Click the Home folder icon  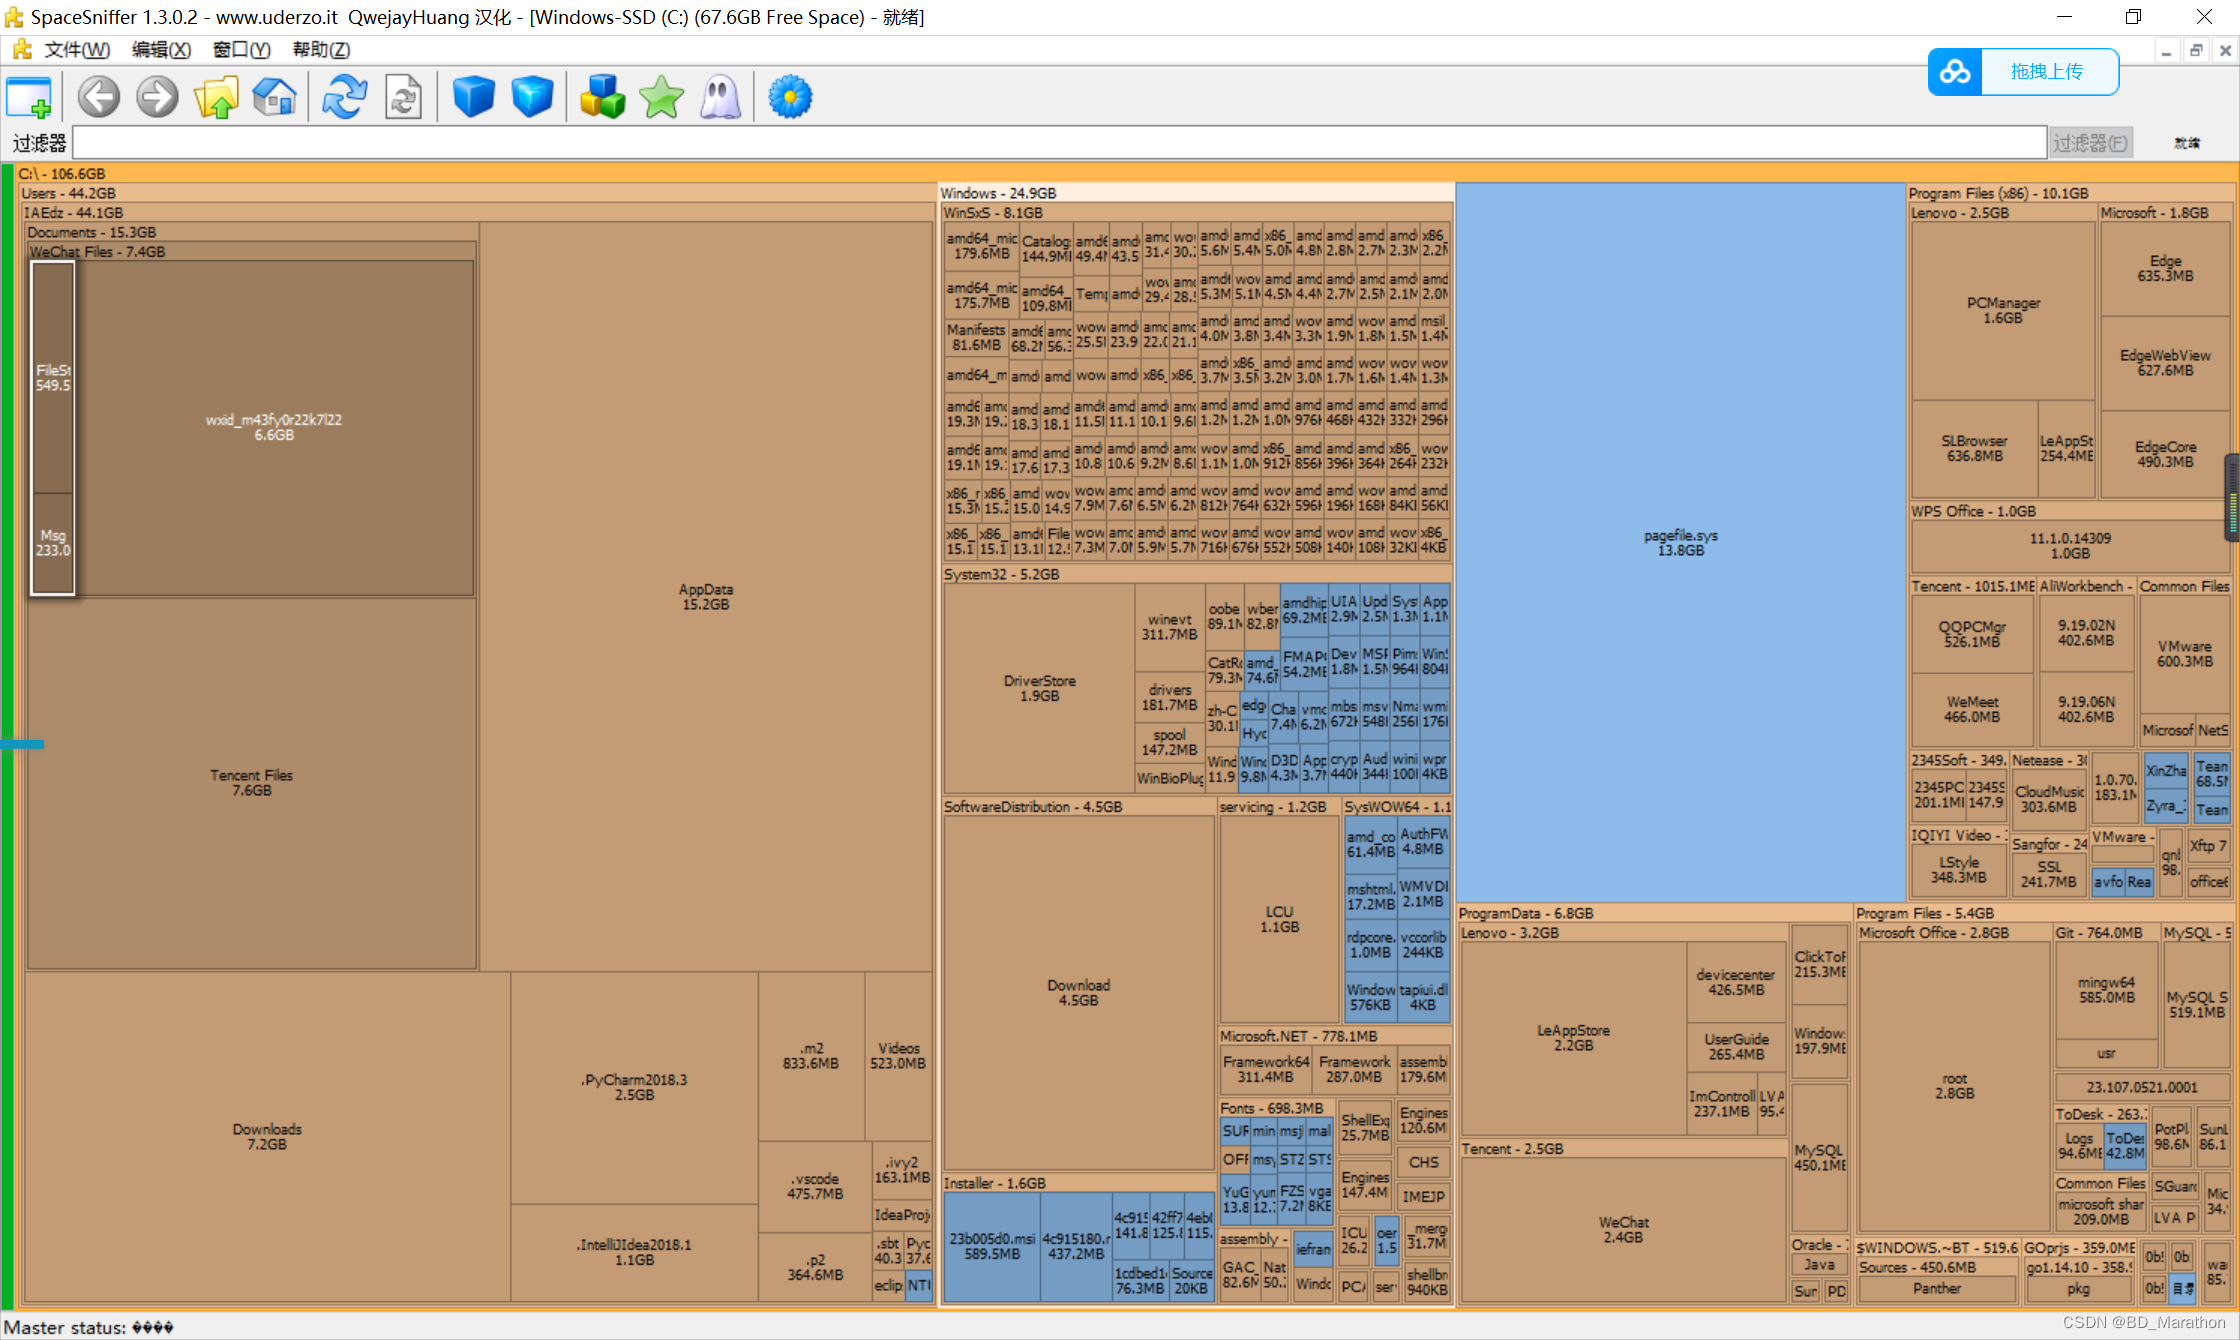click(x=275, y=98)
